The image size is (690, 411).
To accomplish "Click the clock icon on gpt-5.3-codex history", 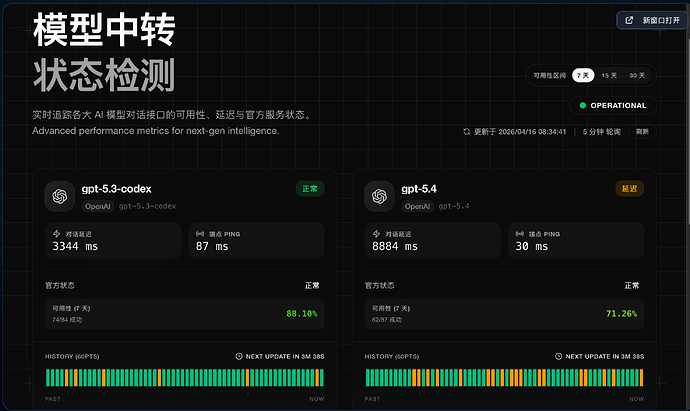I will [x=239, y=356].
